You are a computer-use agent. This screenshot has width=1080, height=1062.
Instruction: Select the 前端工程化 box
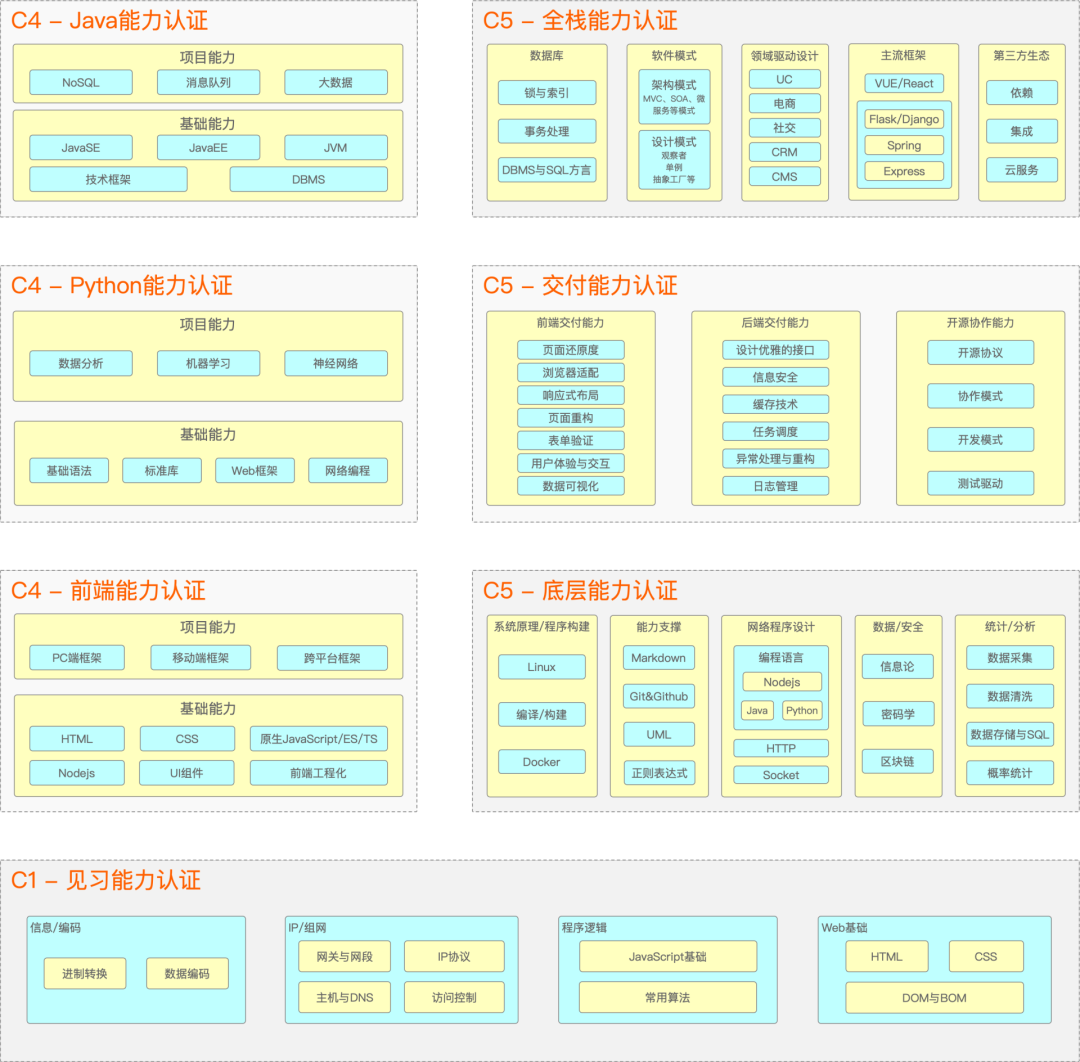tap(319, 773)
